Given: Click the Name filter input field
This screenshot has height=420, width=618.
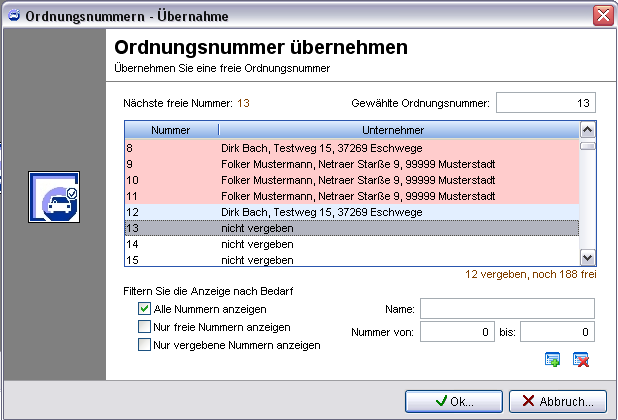Looking at the screenshot, I should (x=507, y=309).
